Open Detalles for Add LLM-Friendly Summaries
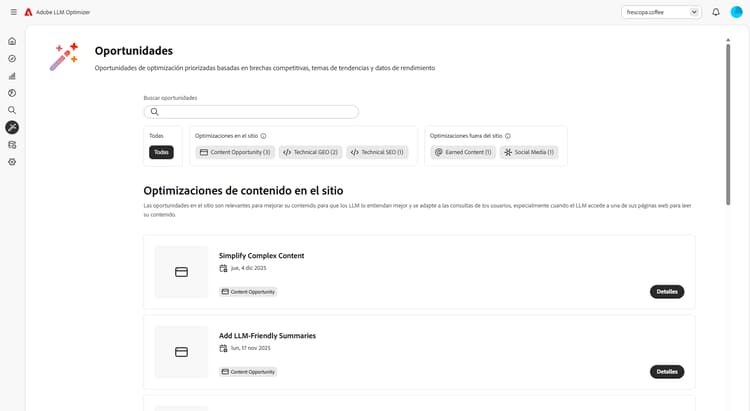This screenshot has width=750, height=411. (667, 371)
